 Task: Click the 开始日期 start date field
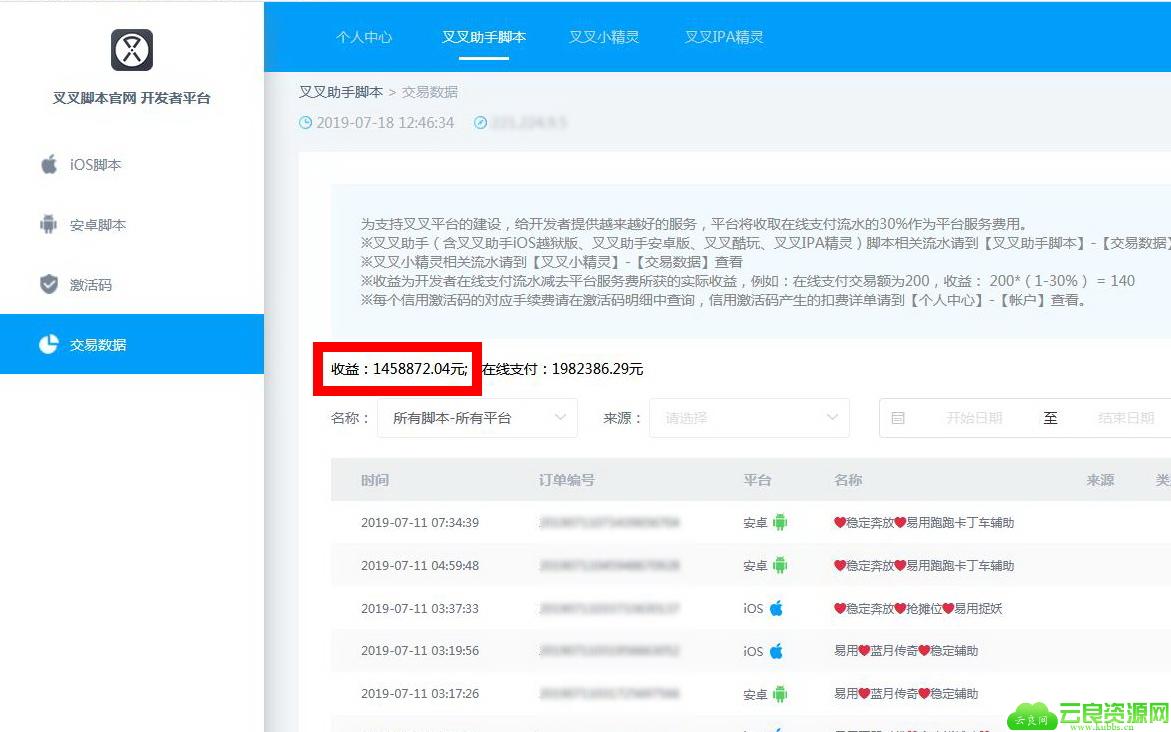point(974,418)
